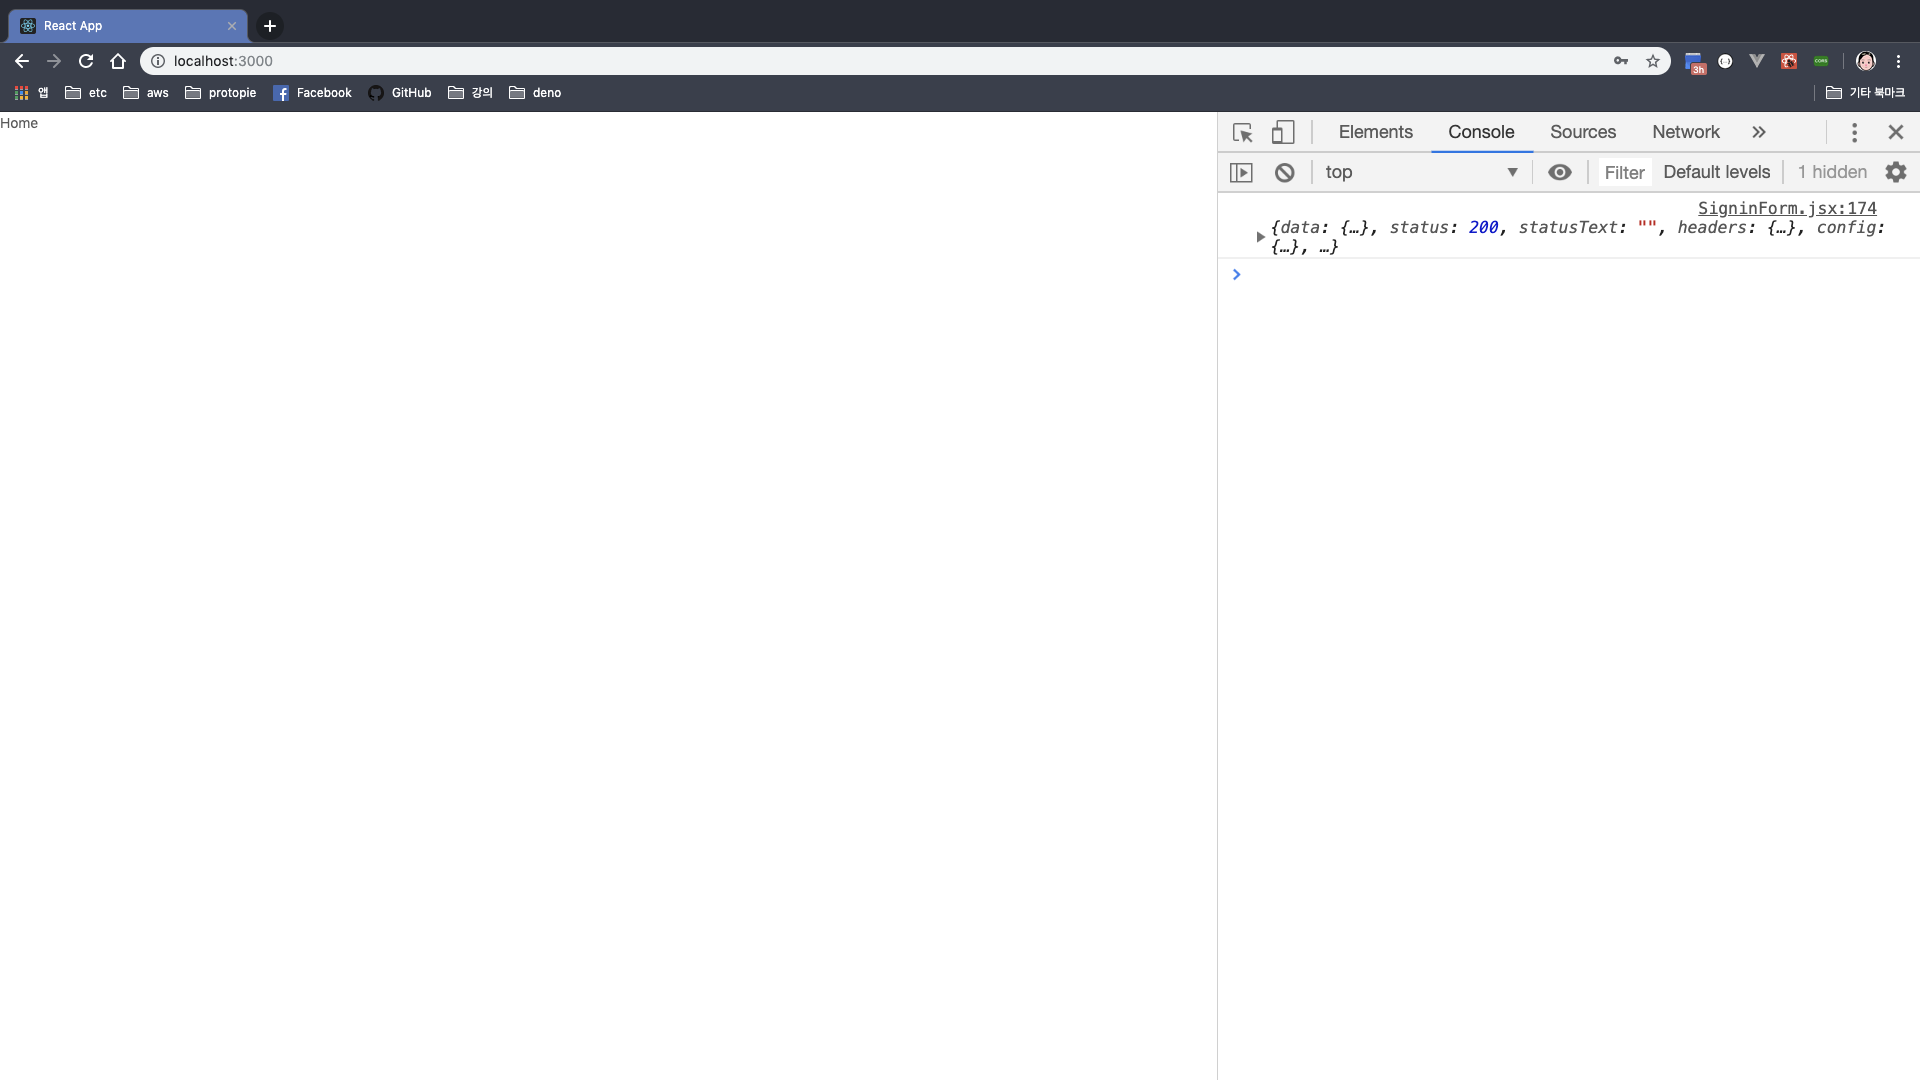Toggle the device toolbar icon
1920x1080 pixels.
[x=1283, y=132]
